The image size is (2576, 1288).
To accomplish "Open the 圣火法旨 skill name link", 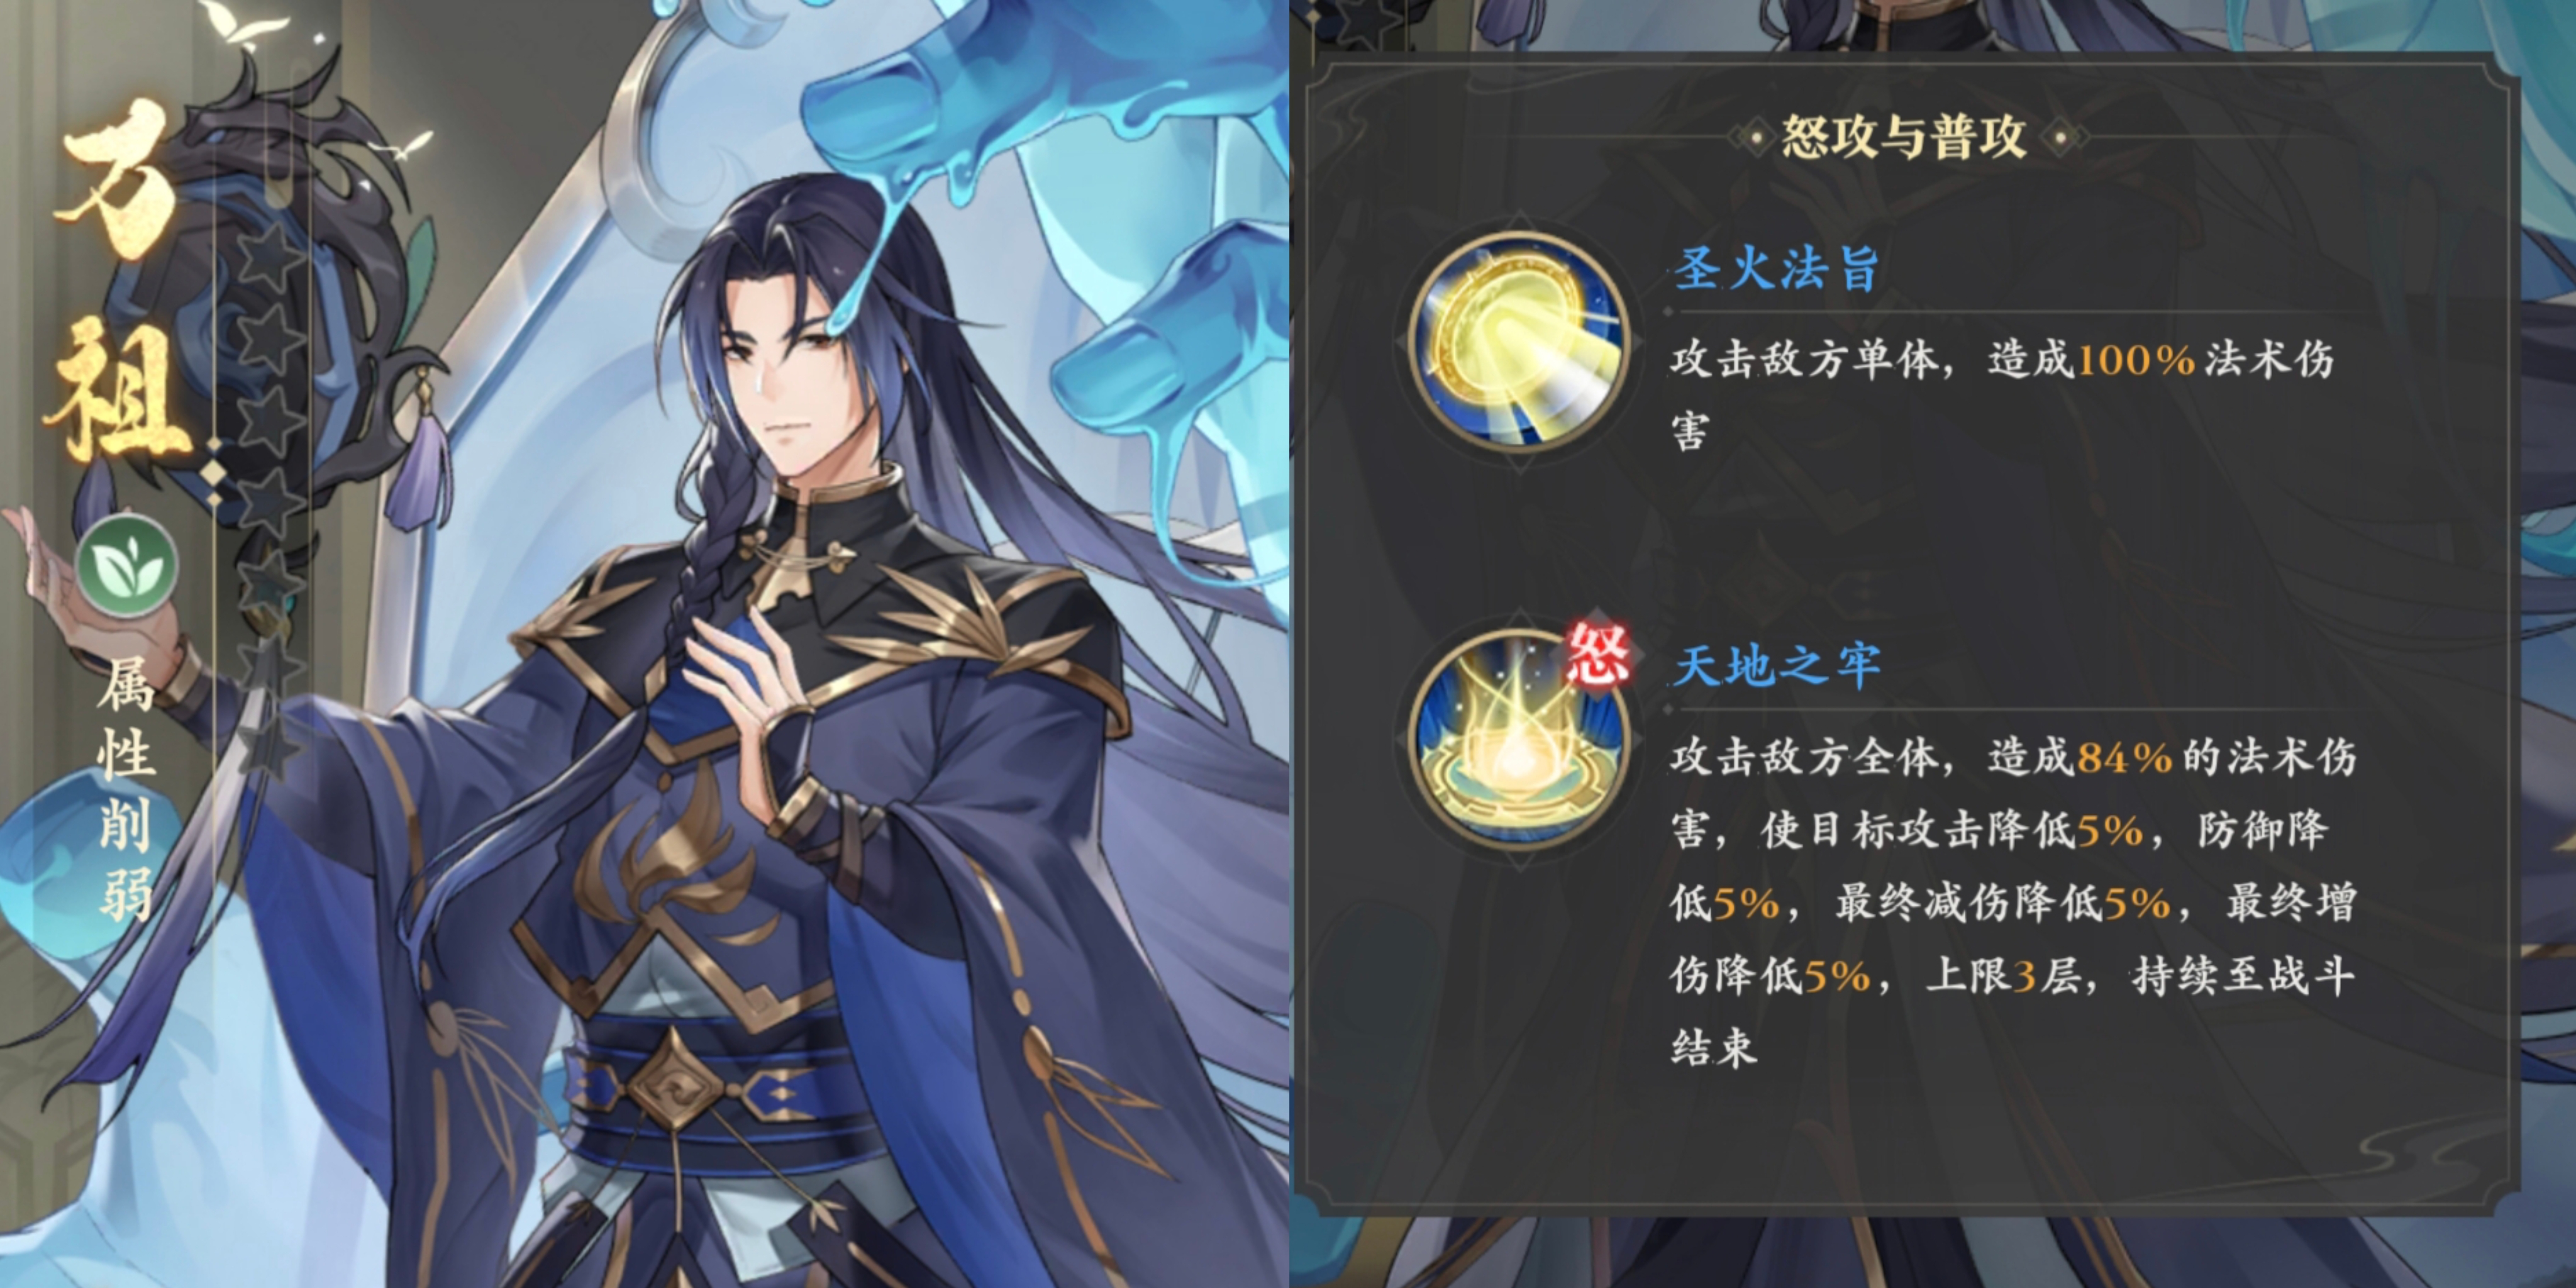I will coord(1776,269).
